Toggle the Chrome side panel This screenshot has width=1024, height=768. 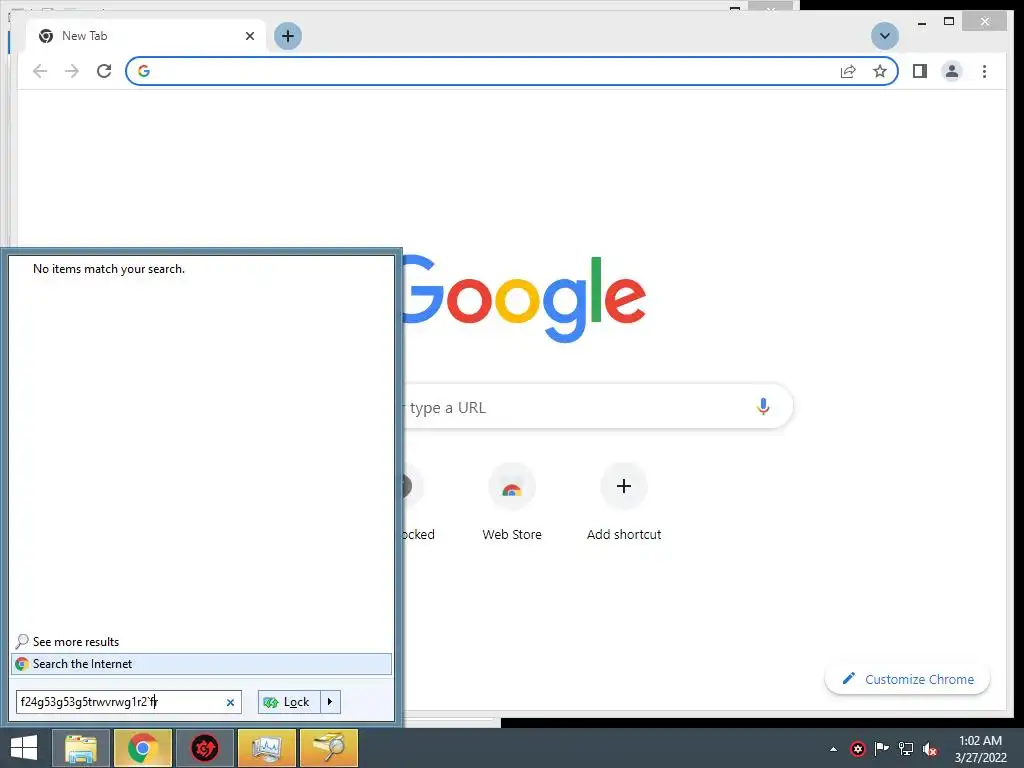pyautogui.click(x=920, y=71)
